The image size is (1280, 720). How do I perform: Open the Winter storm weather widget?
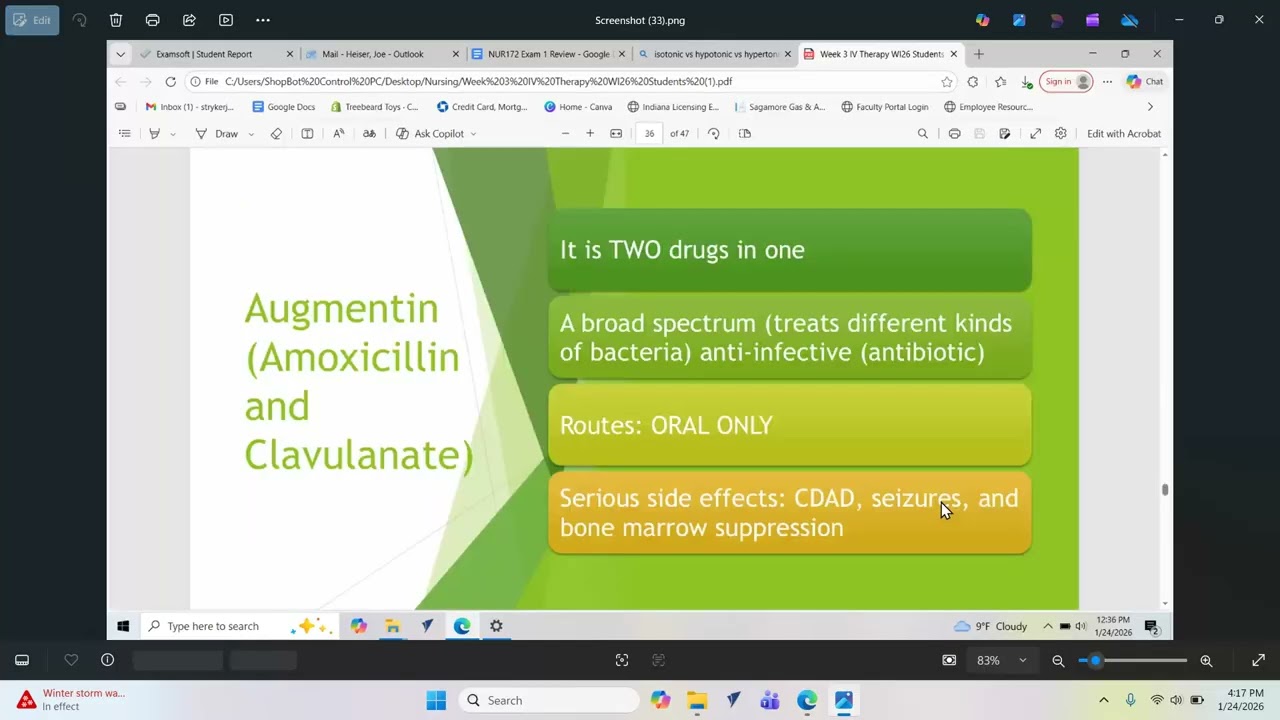click(x=70, y=700)
